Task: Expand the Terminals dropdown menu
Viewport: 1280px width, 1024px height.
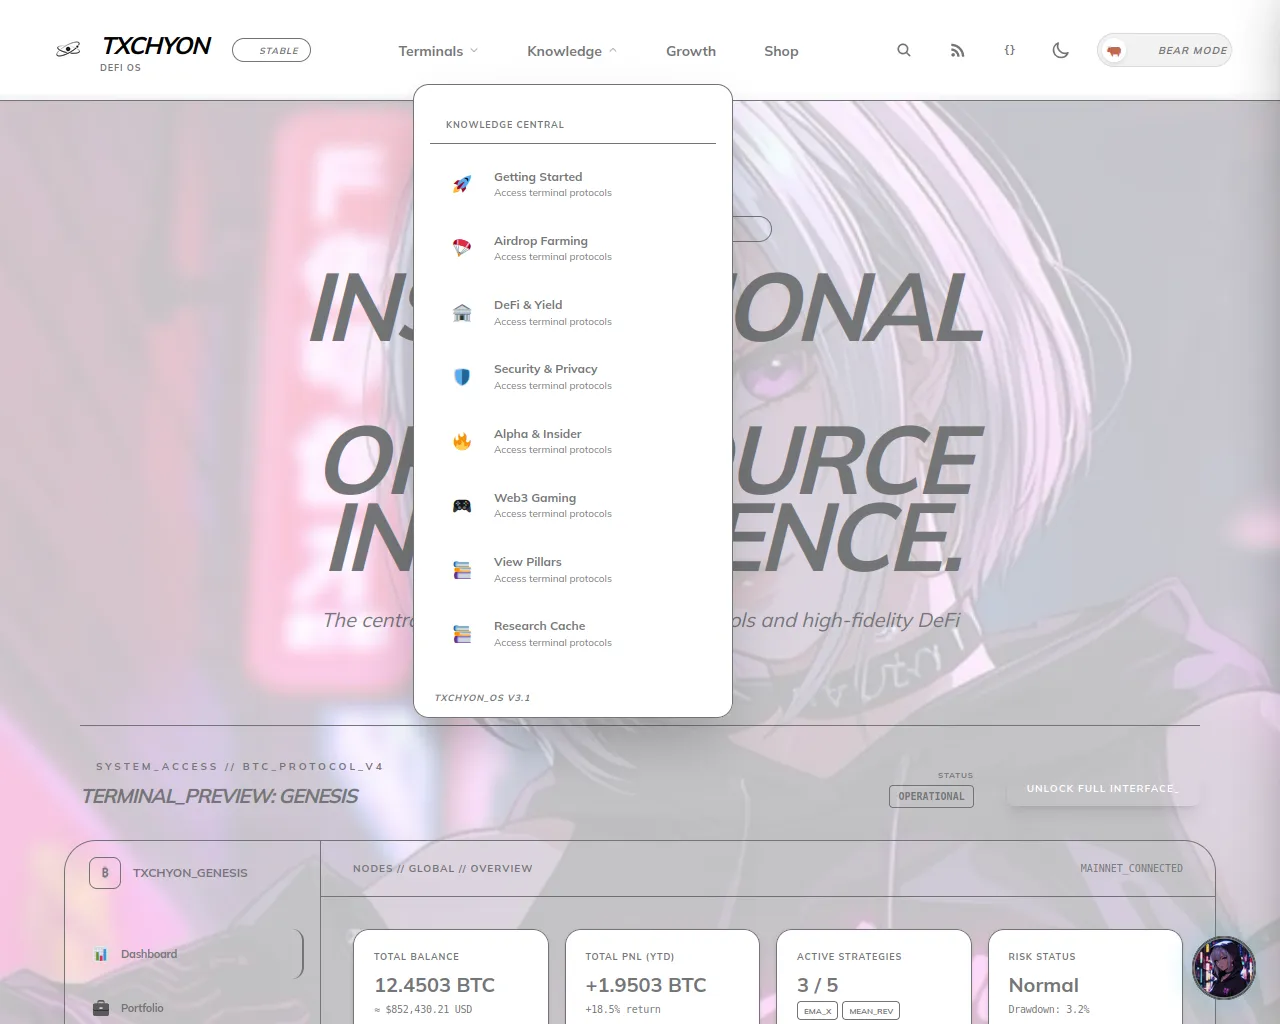Action: 438,51
